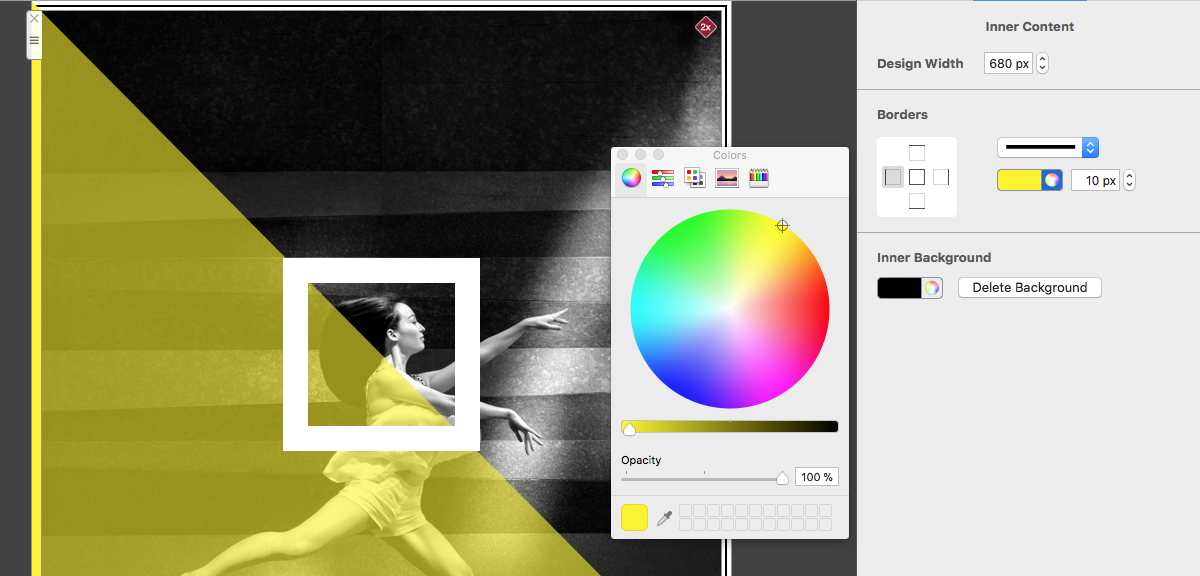The height and width of the screenshot is (576, 1200).
Task: Select the bottom border toggle
Action: 917,201
